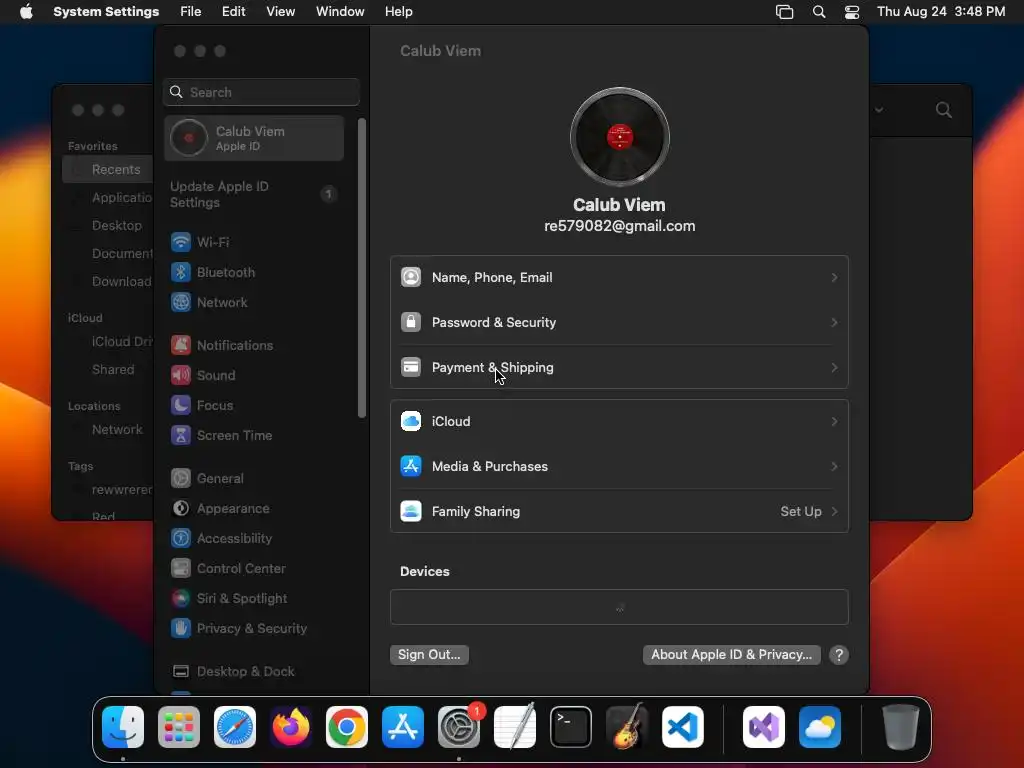Click System Settings Dock icon
The image size is (1024, 768).
coord(459,727)
